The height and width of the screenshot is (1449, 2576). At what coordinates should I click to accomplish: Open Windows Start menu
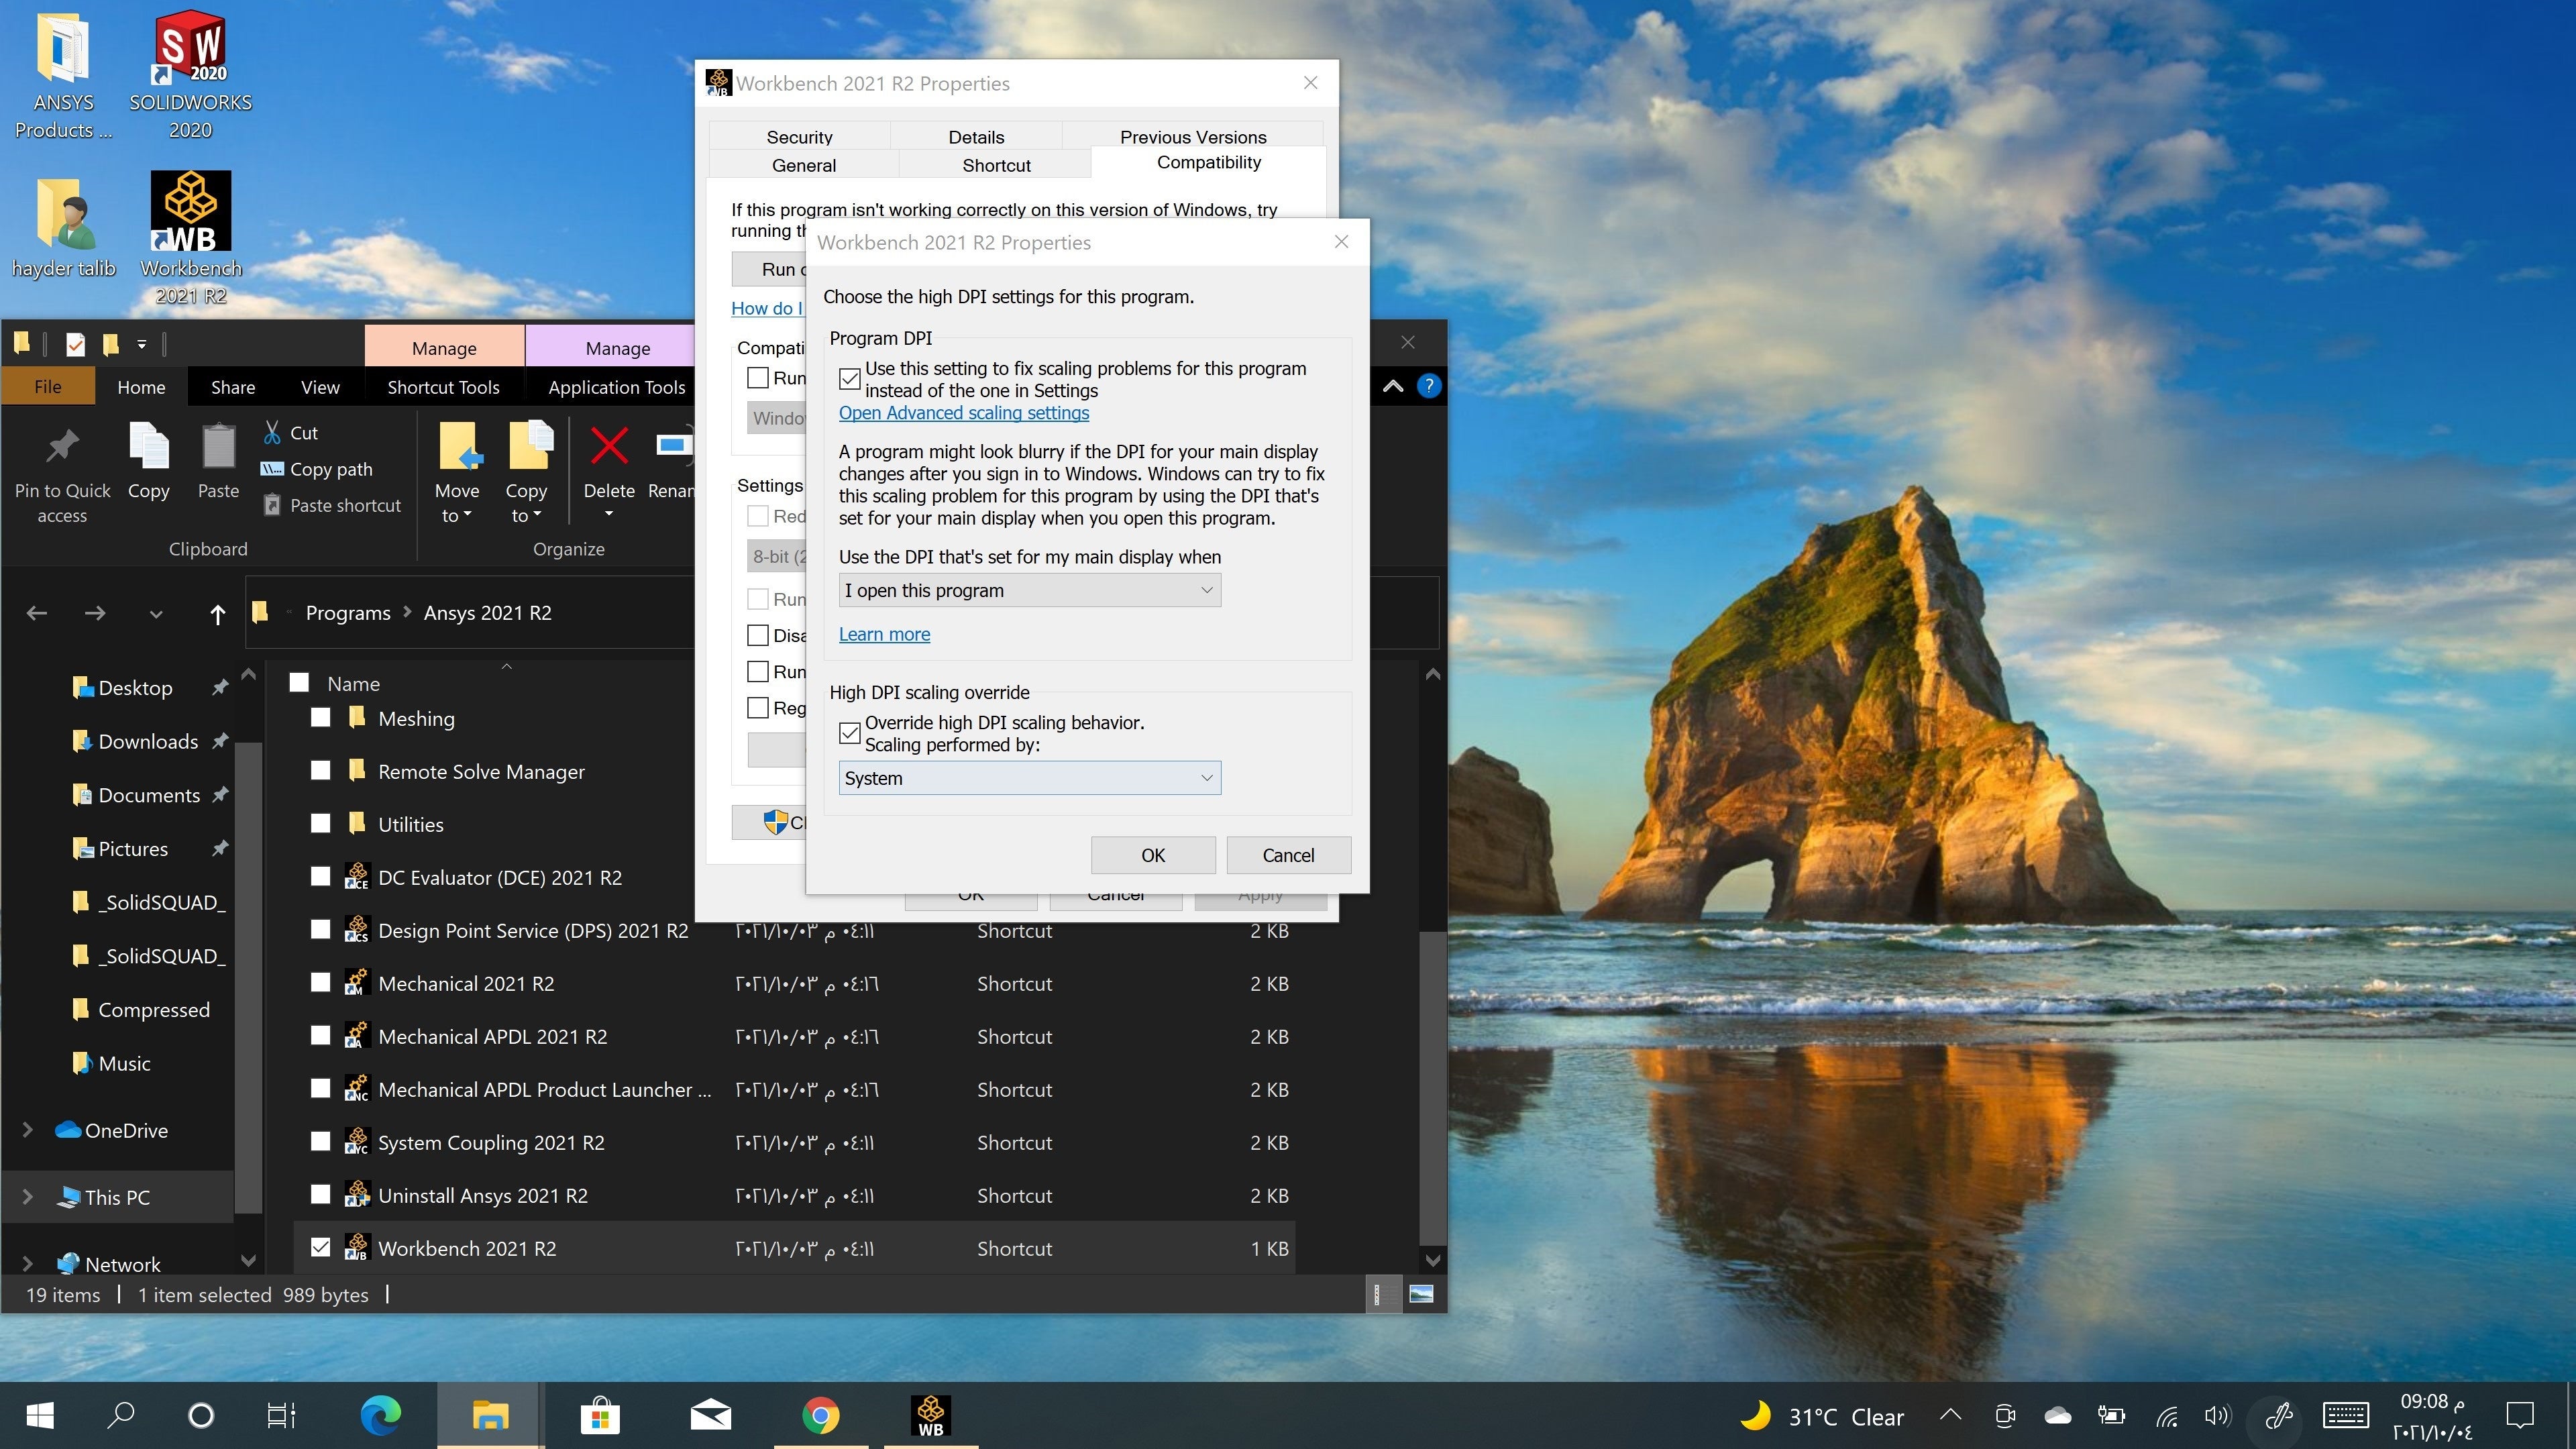point(40,1415)
